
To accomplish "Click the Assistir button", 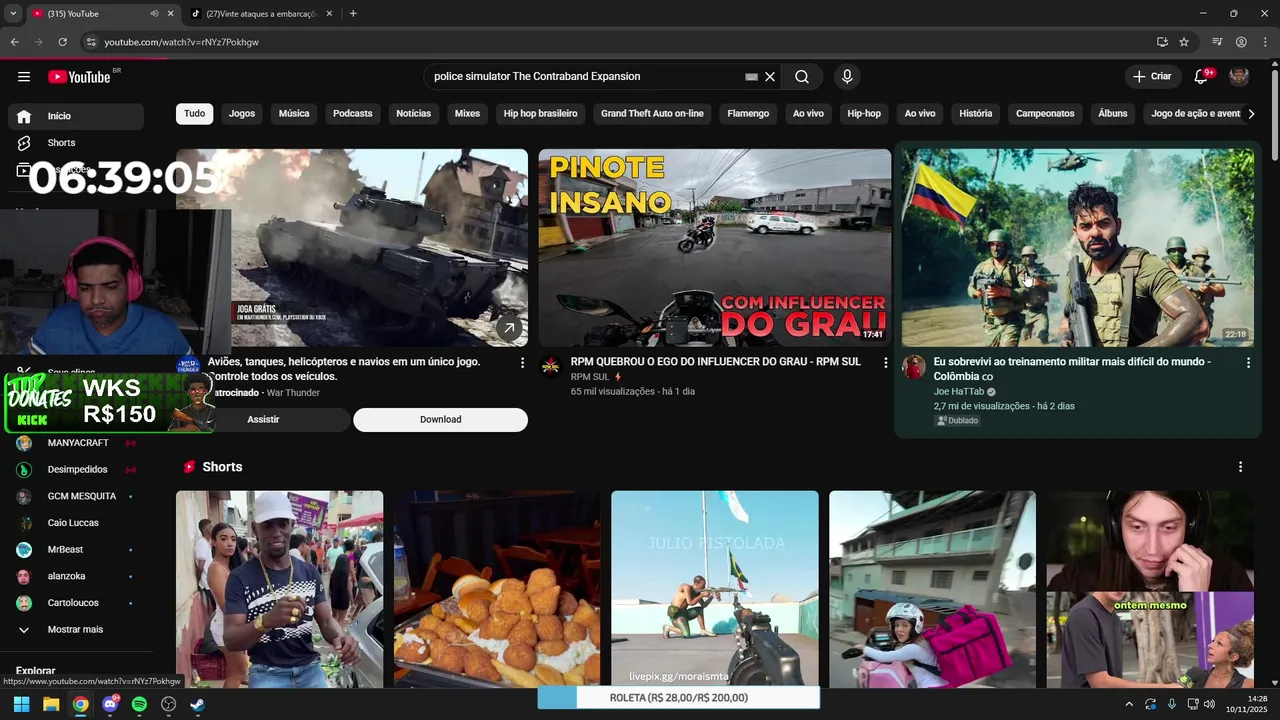I will click(263, 420).
